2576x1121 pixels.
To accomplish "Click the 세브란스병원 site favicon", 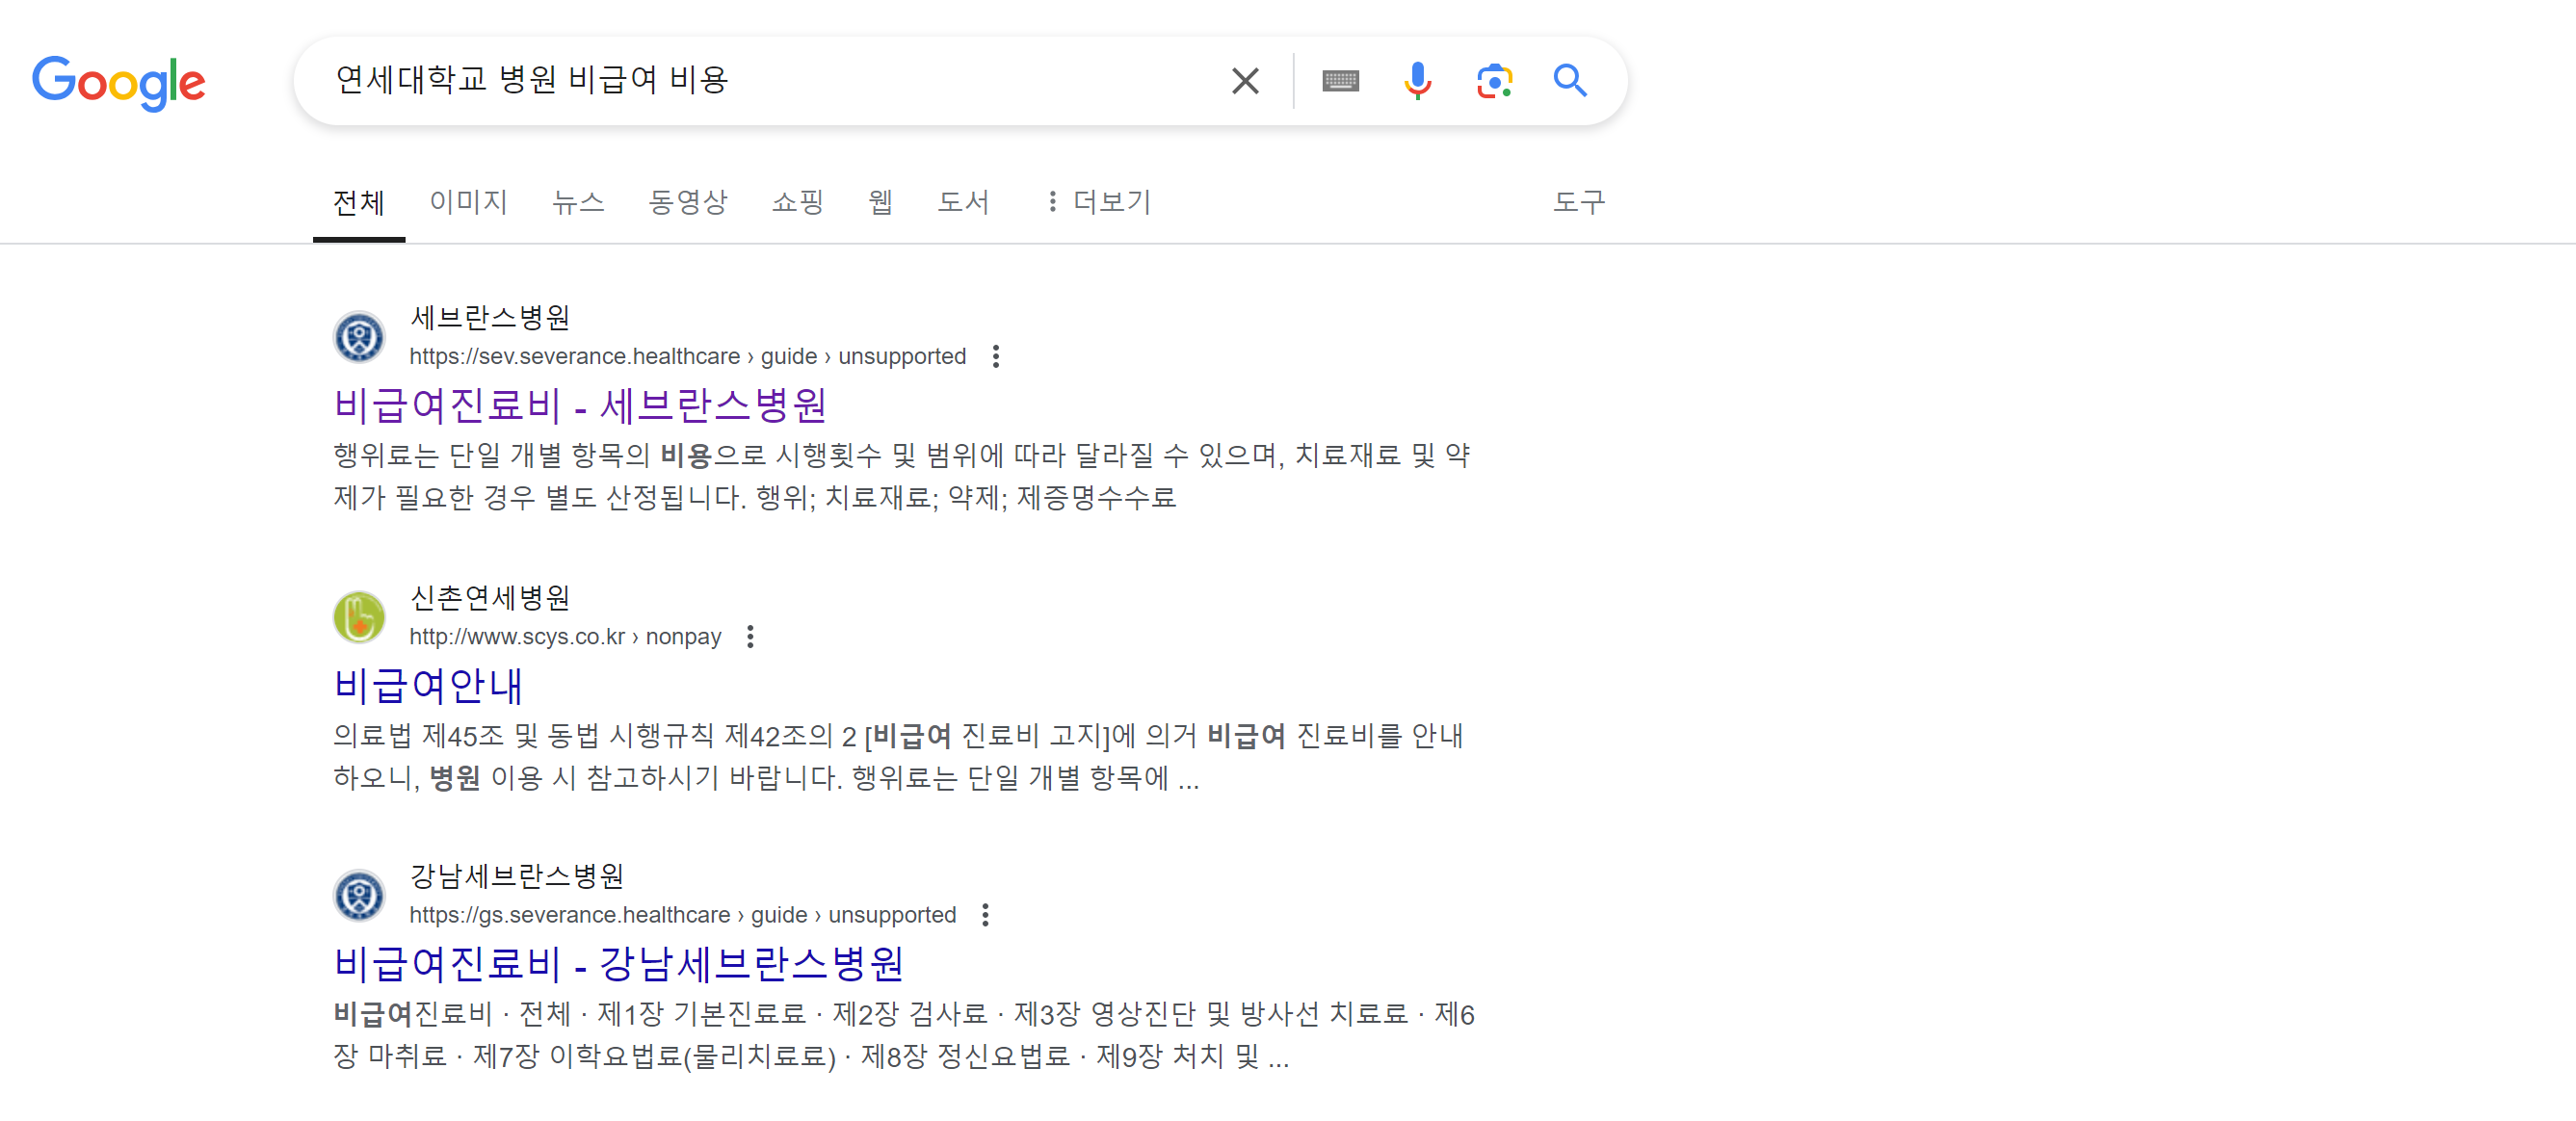I will (x=359, y=338).
